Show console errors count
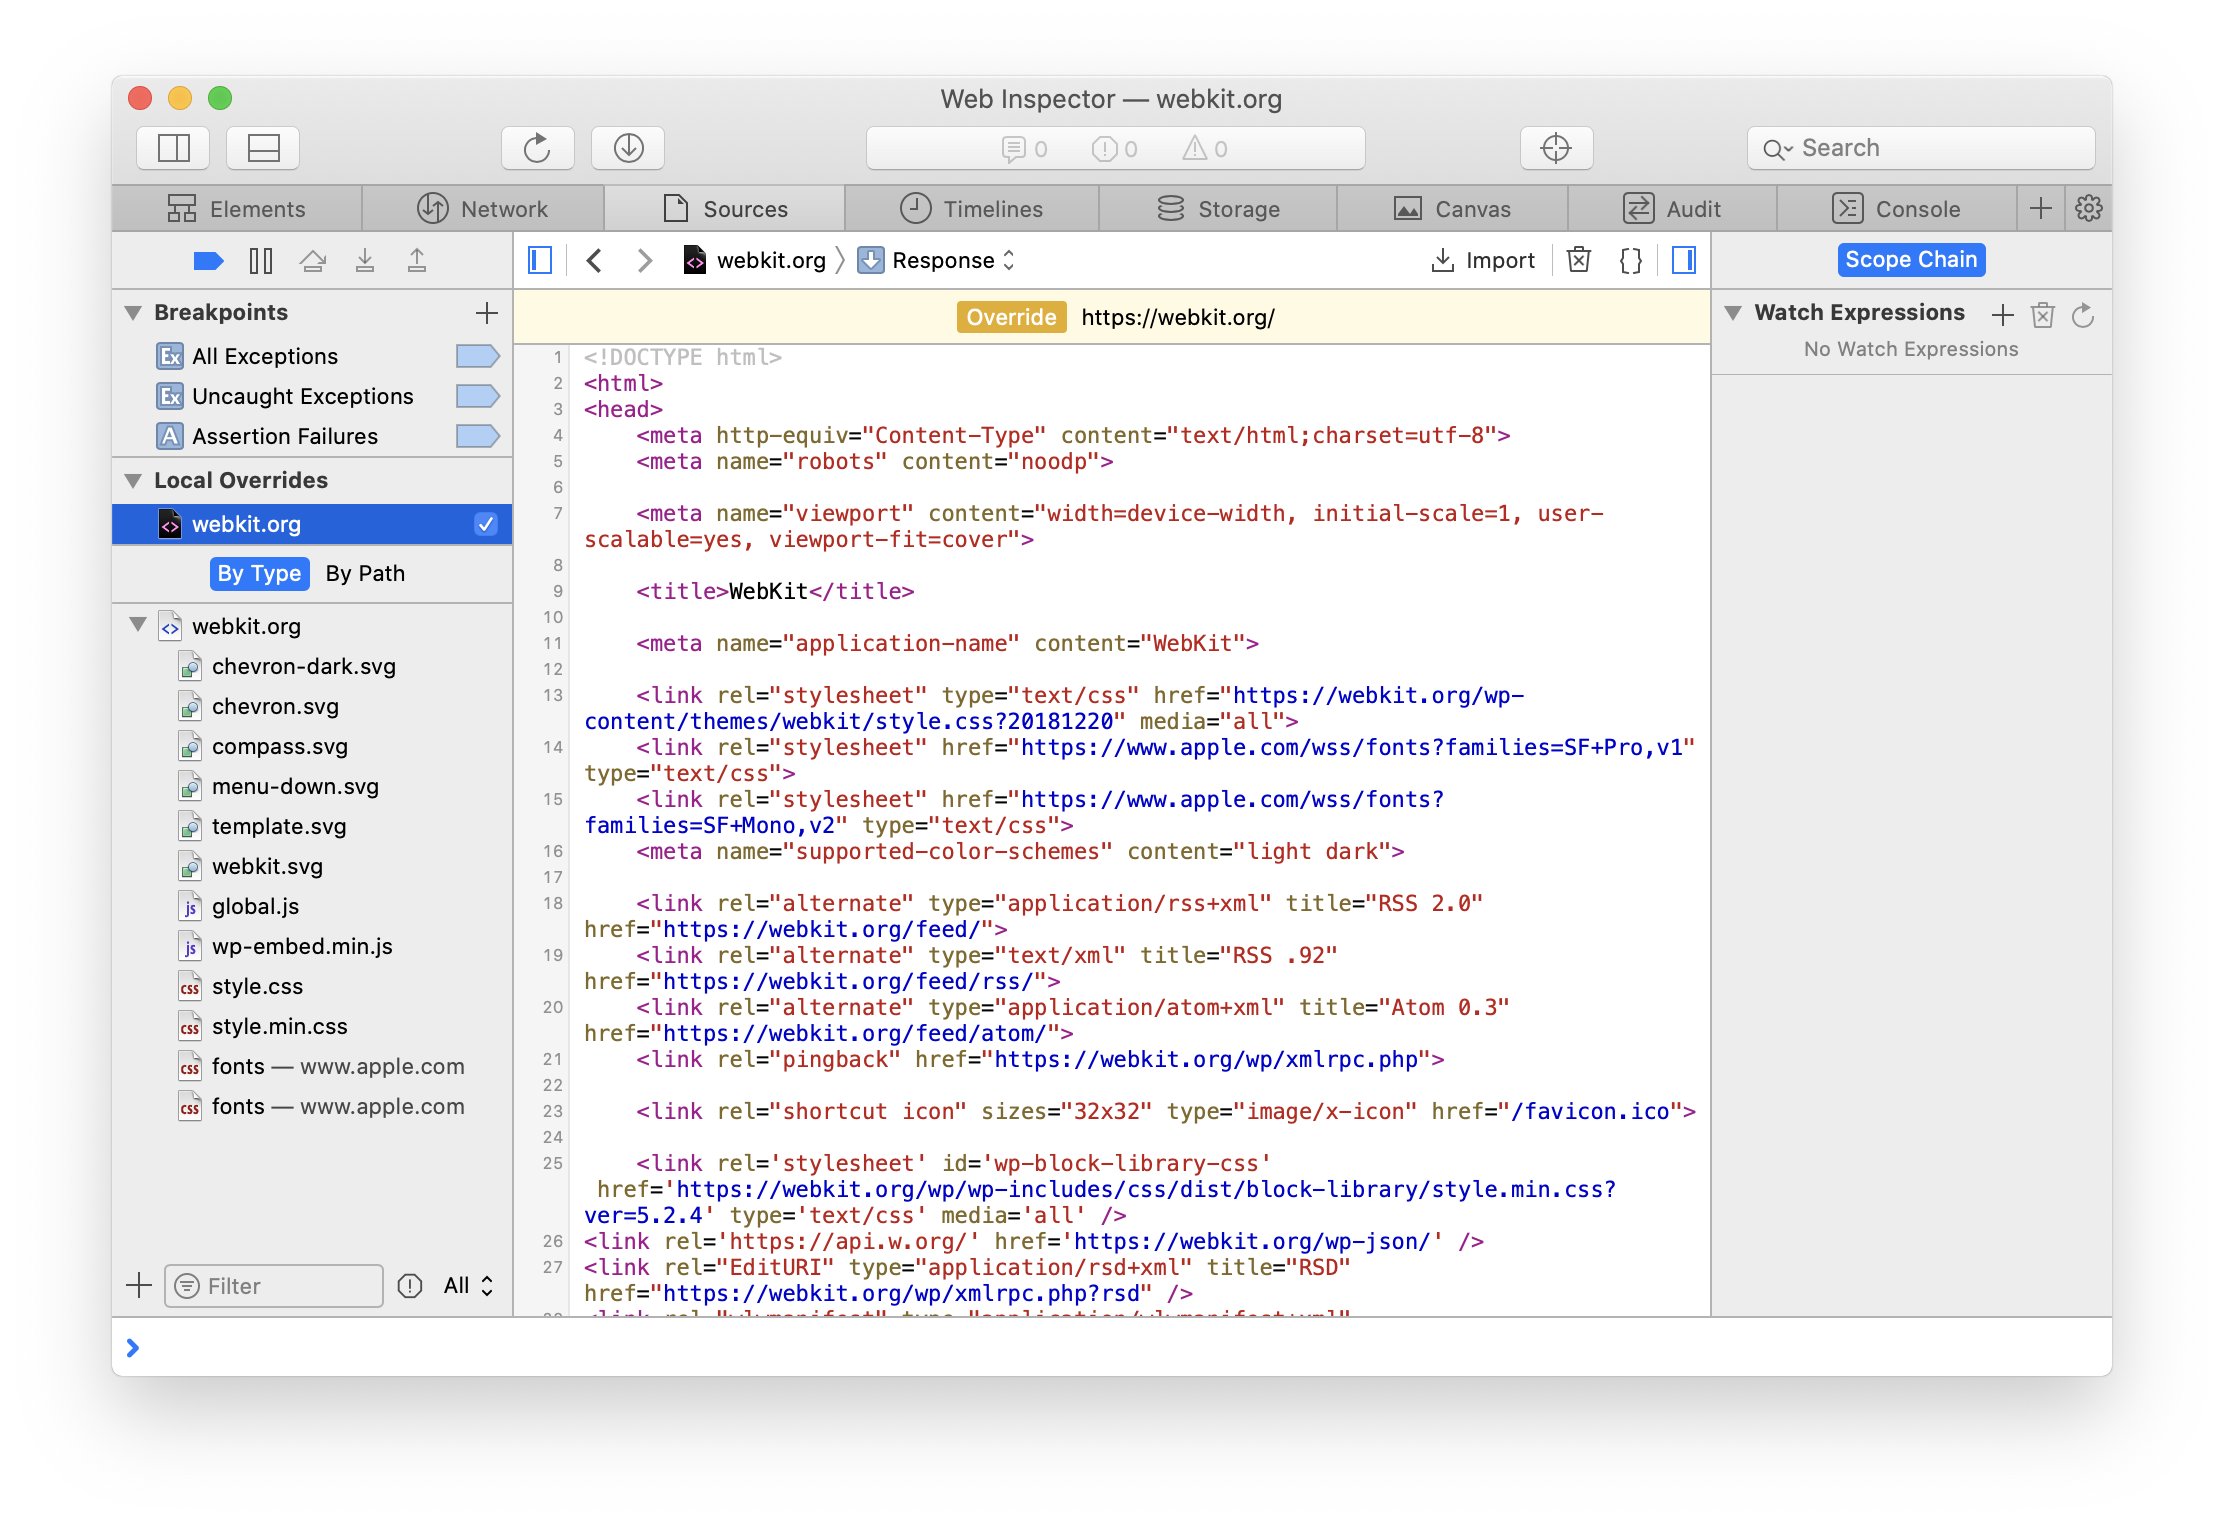The width and height of the screenshot is (2224, 1524). [x=1114, y=149]
